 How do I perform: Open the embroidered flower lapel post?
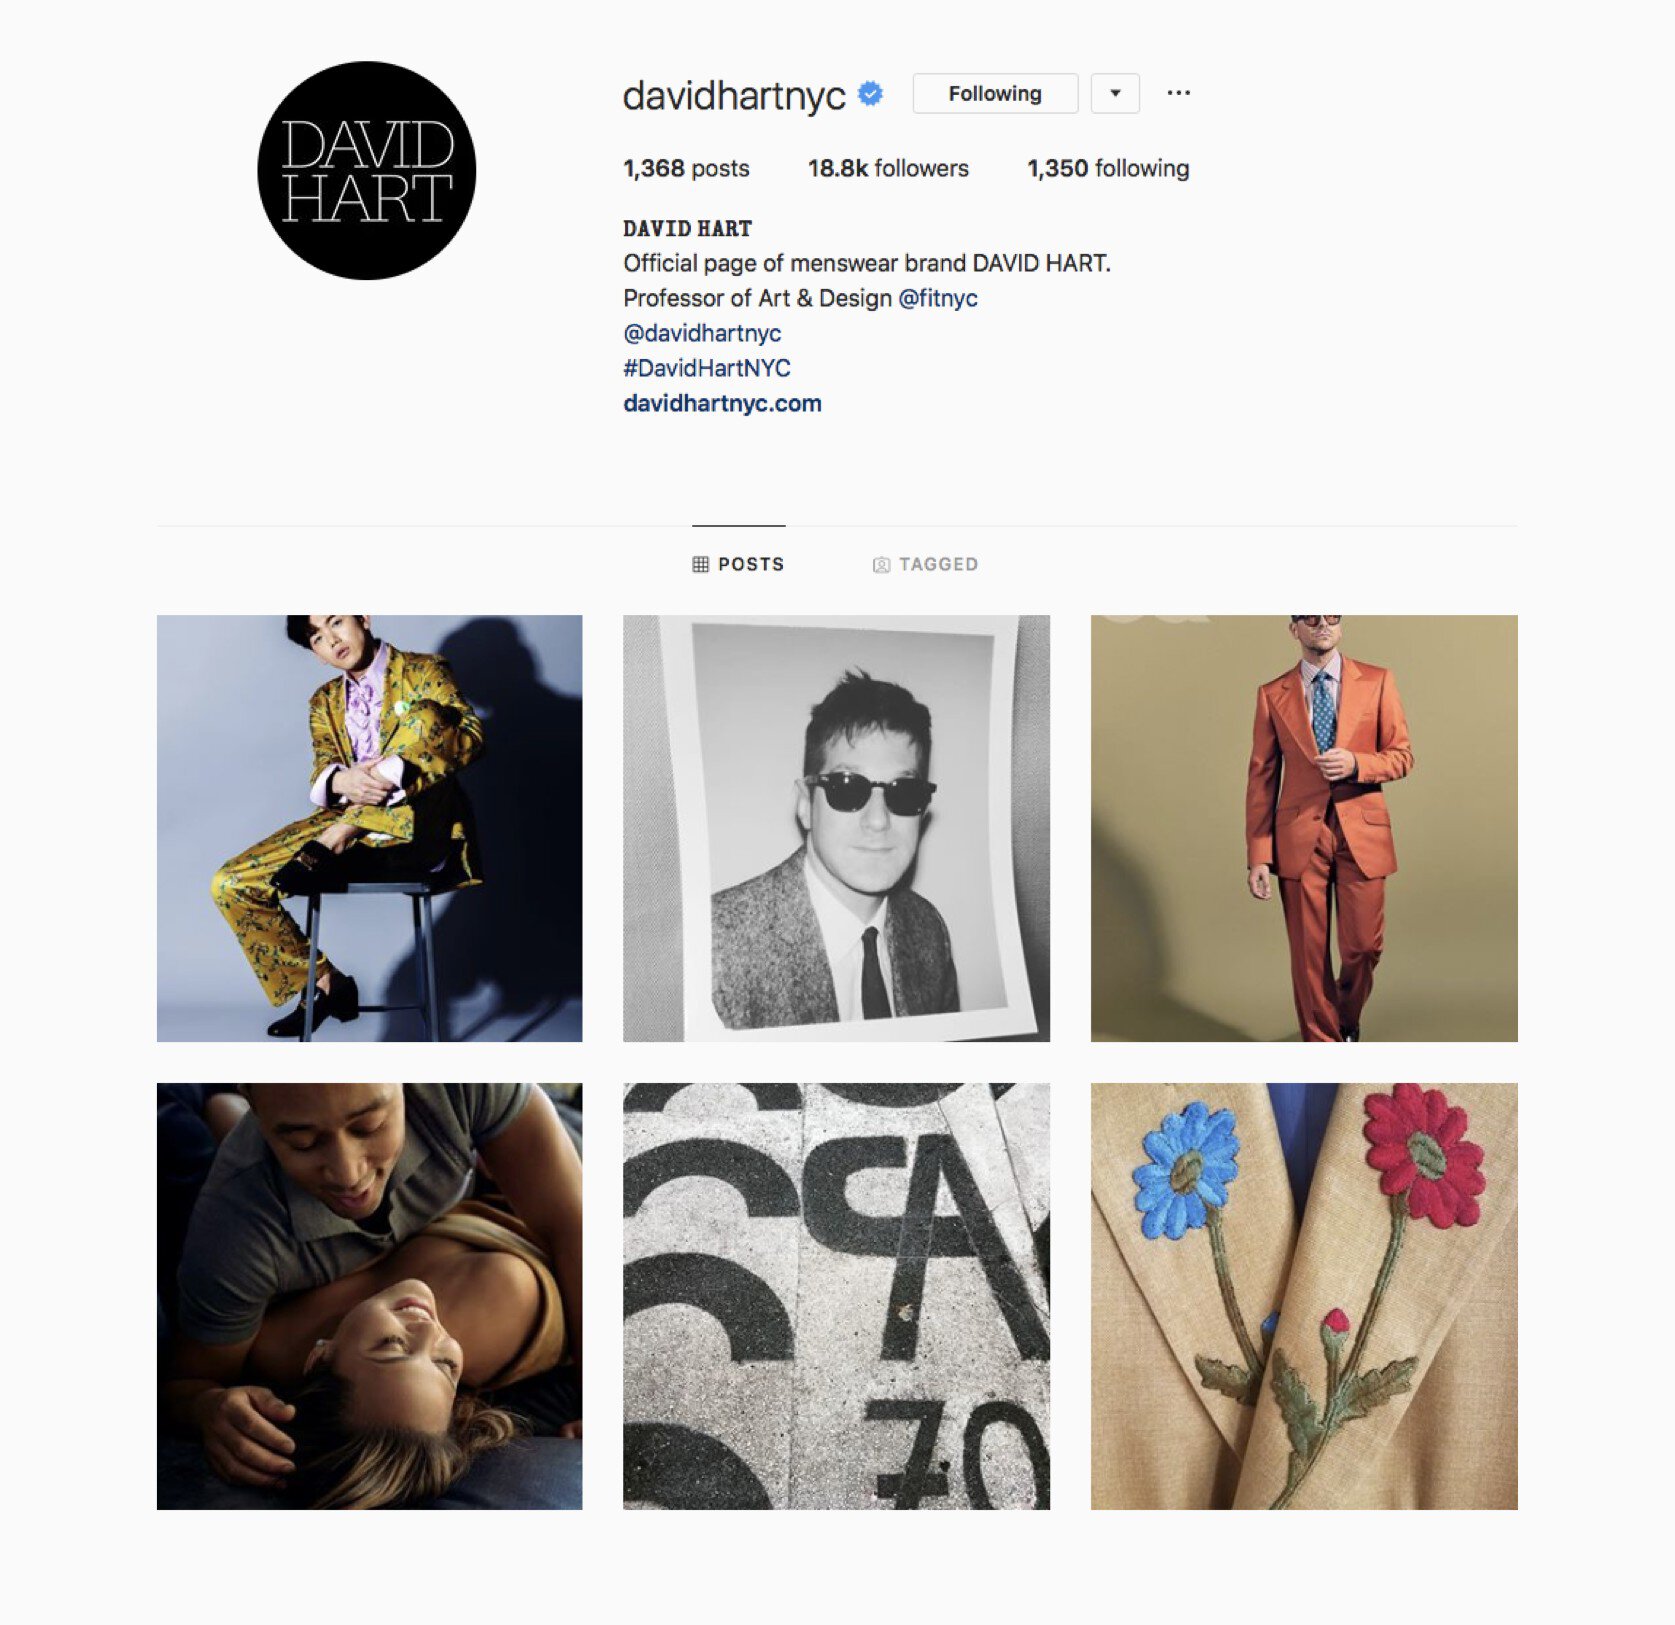(x=1304, y=1296)
